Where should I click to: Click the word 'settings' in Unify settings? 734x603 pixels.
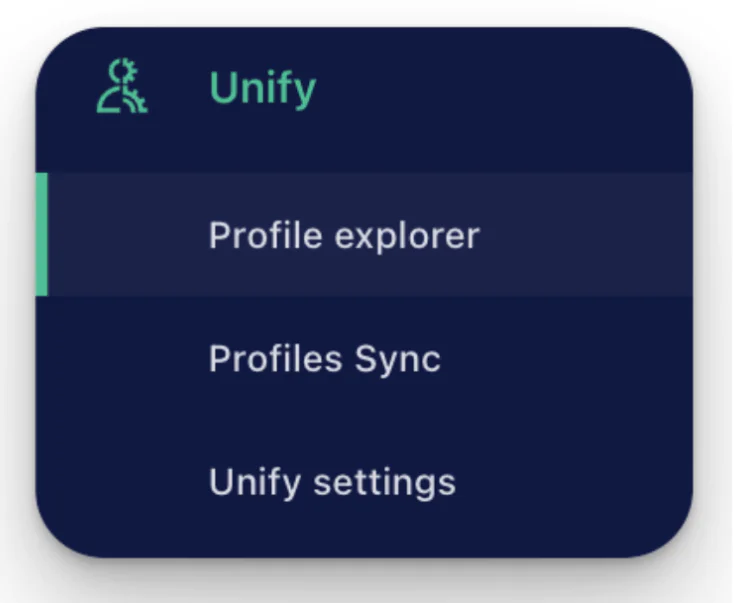click(384, 483)
